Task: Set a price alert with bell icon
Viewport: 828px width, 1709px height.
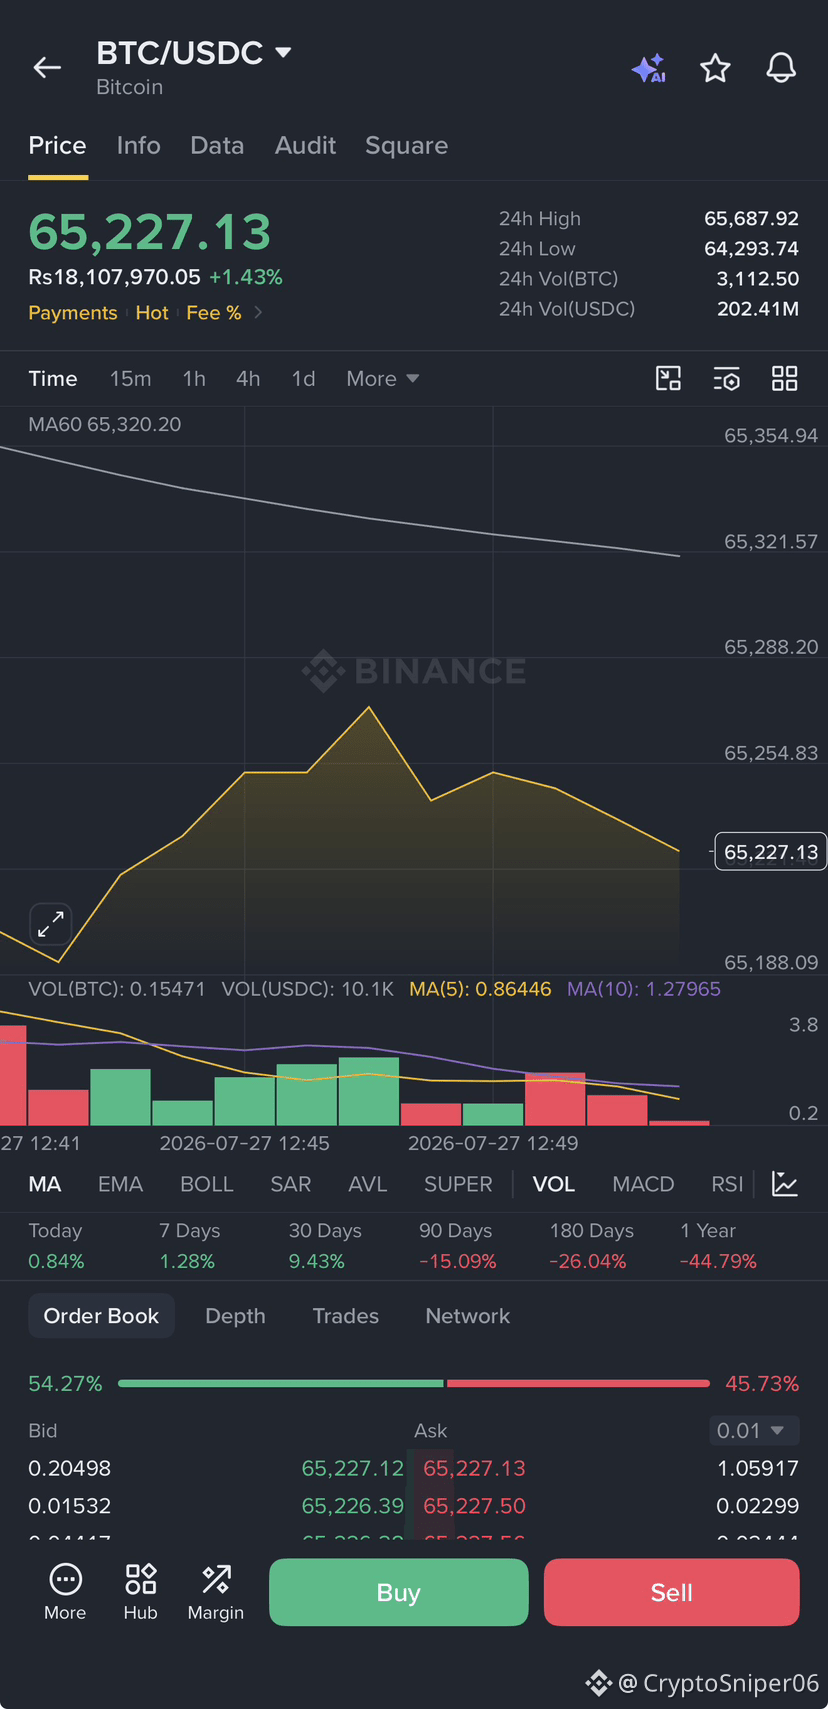Action: 781,68
